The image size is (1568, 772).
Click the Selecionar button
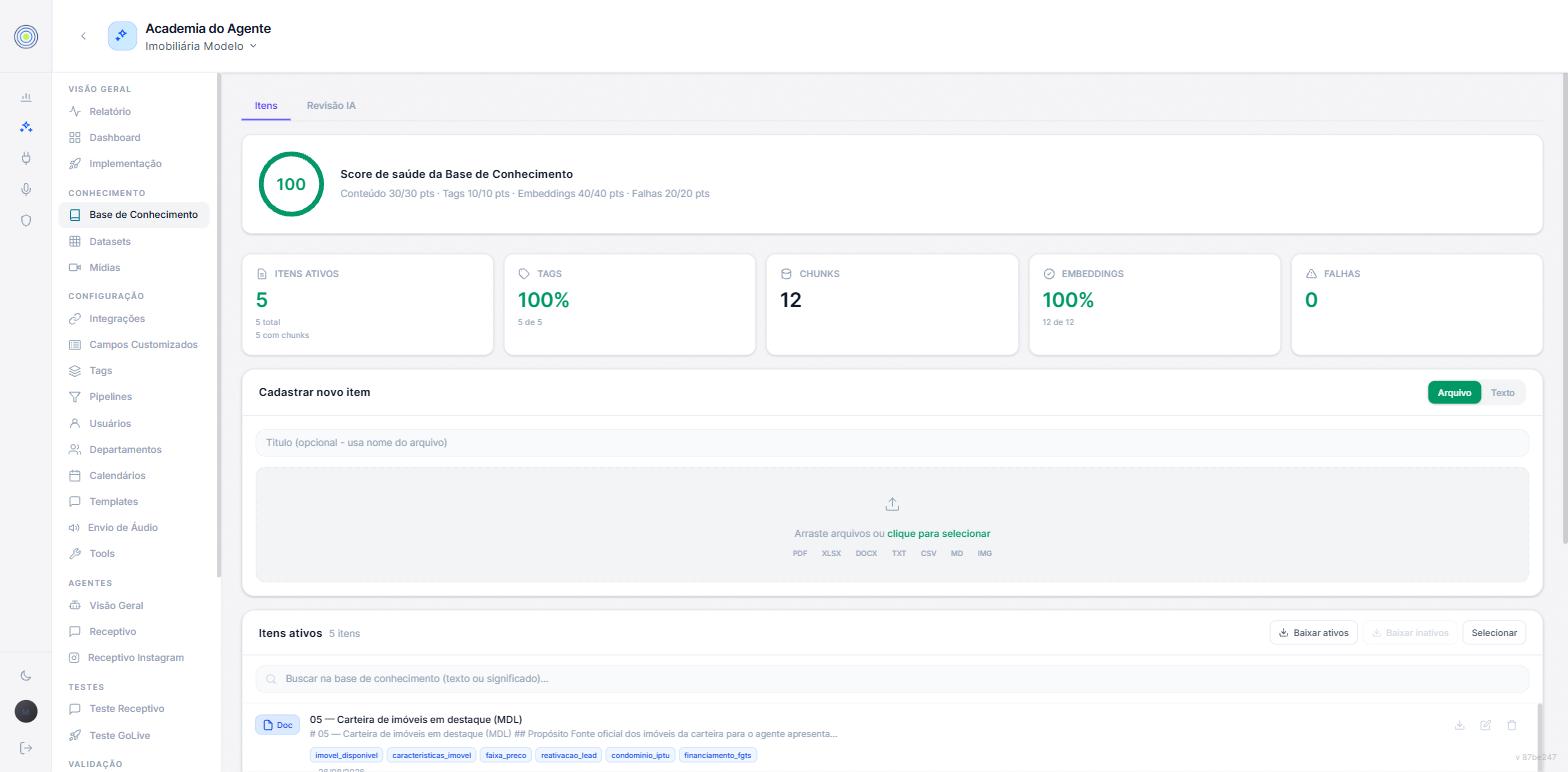click(1494, 633)
